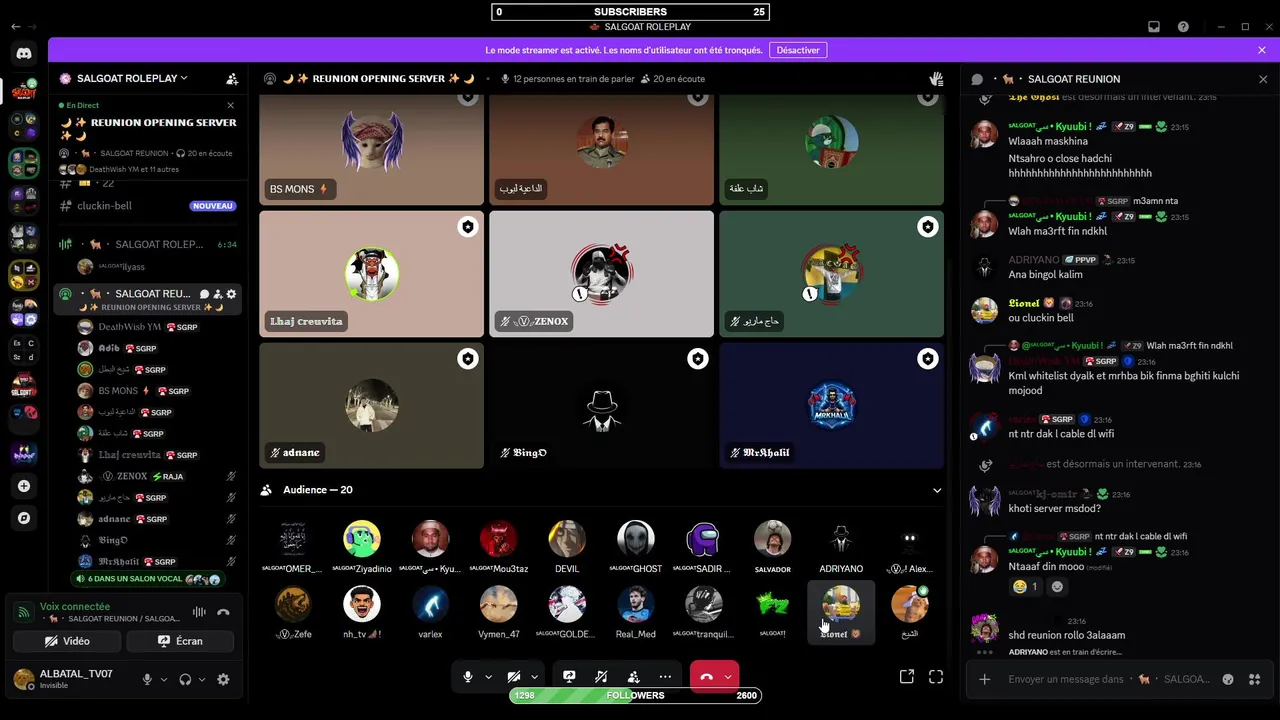Open Discord direct messages home icon

(24, 54)
